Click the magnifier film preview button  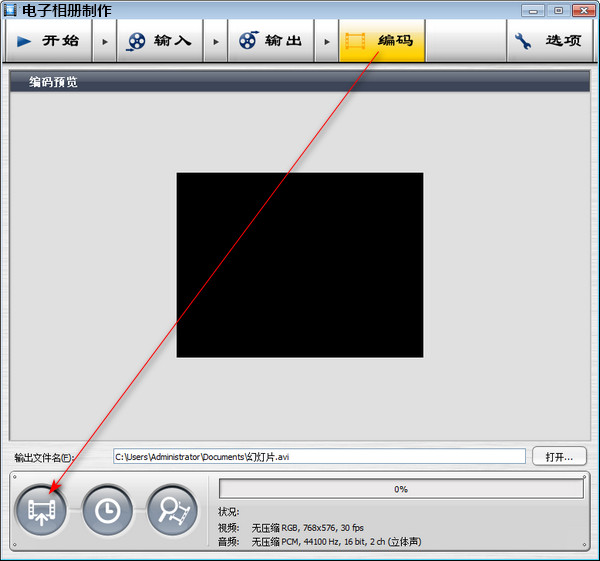[x=173, y=510]
